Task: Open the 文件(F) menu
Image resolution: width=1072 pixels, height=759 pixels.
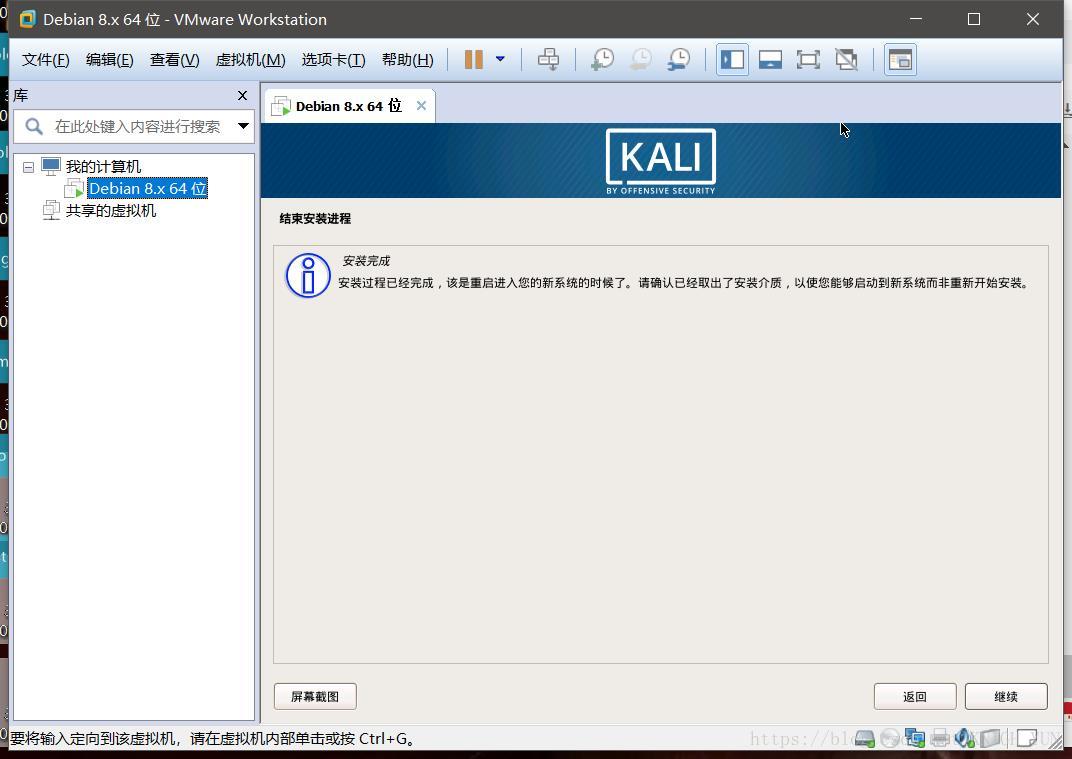Action: tap(46, 60)
